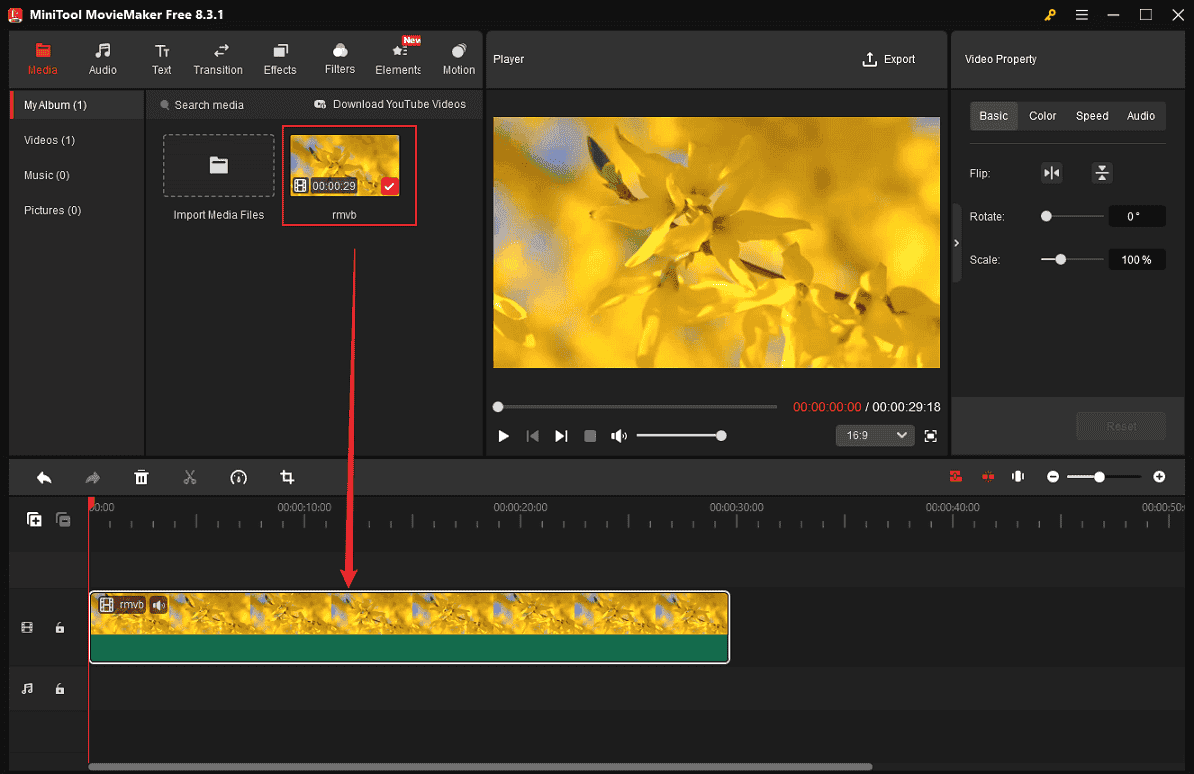Open the Transition panel
Image resolution: width=1194 pixels, height=774 pixels.
point(218,58)
